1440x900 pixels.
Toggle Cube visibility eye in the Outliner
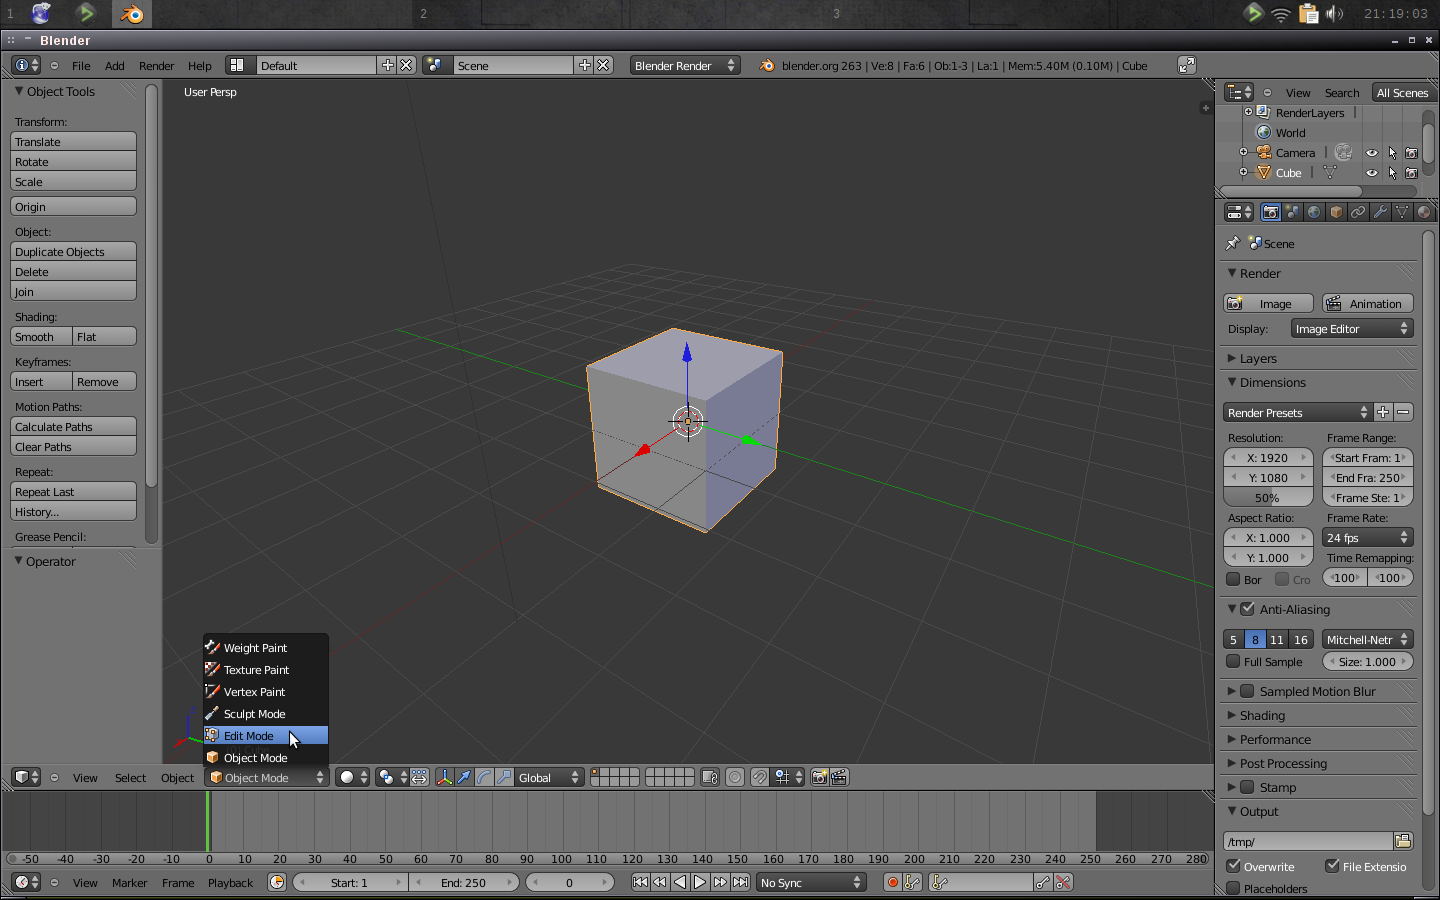1371,172
